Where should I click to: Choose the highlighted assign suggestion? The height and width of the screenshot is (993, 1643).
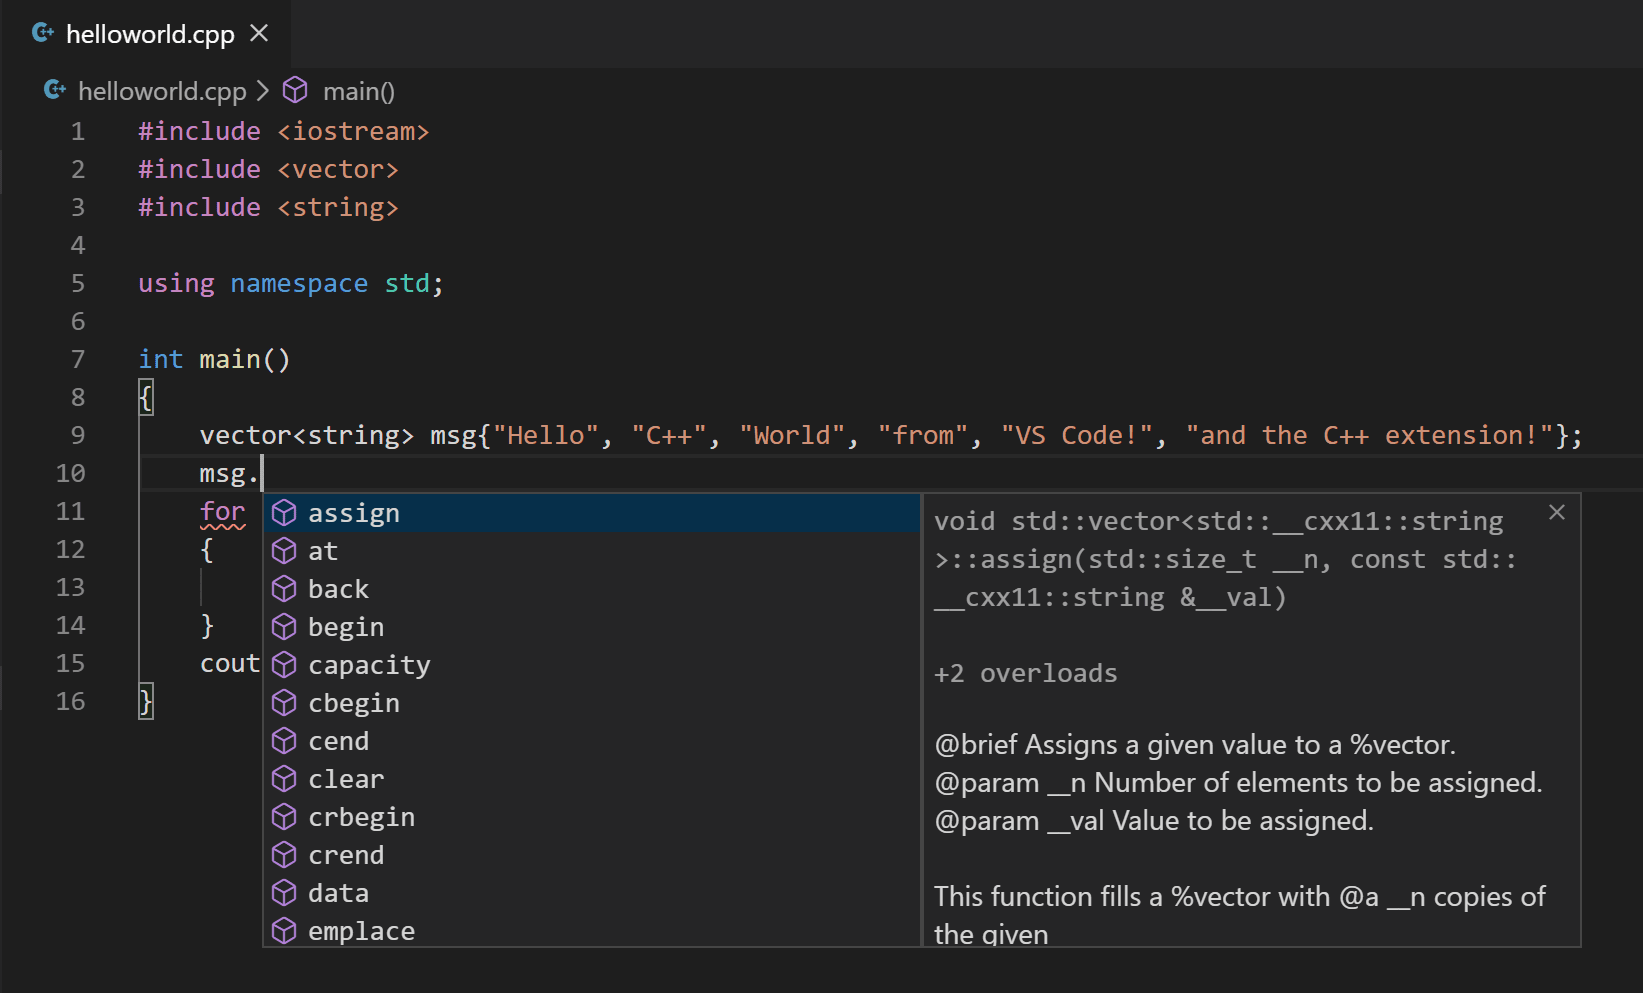coord(354,512)
